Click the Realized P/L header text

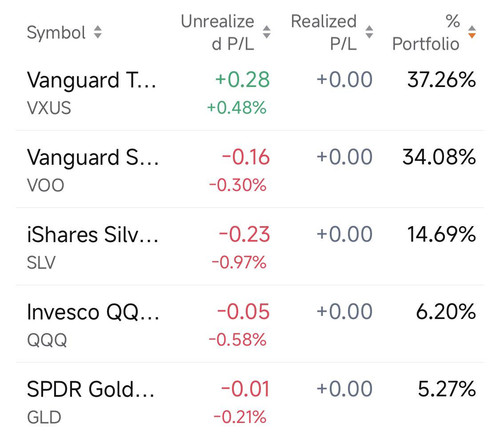click(x=324, y=32)
